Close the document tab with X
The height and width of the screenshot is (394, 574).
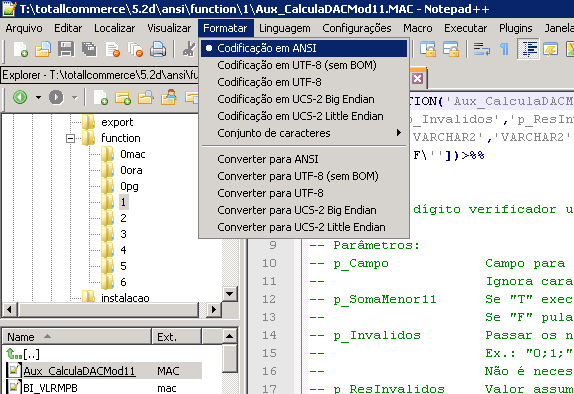pos(417,78)
